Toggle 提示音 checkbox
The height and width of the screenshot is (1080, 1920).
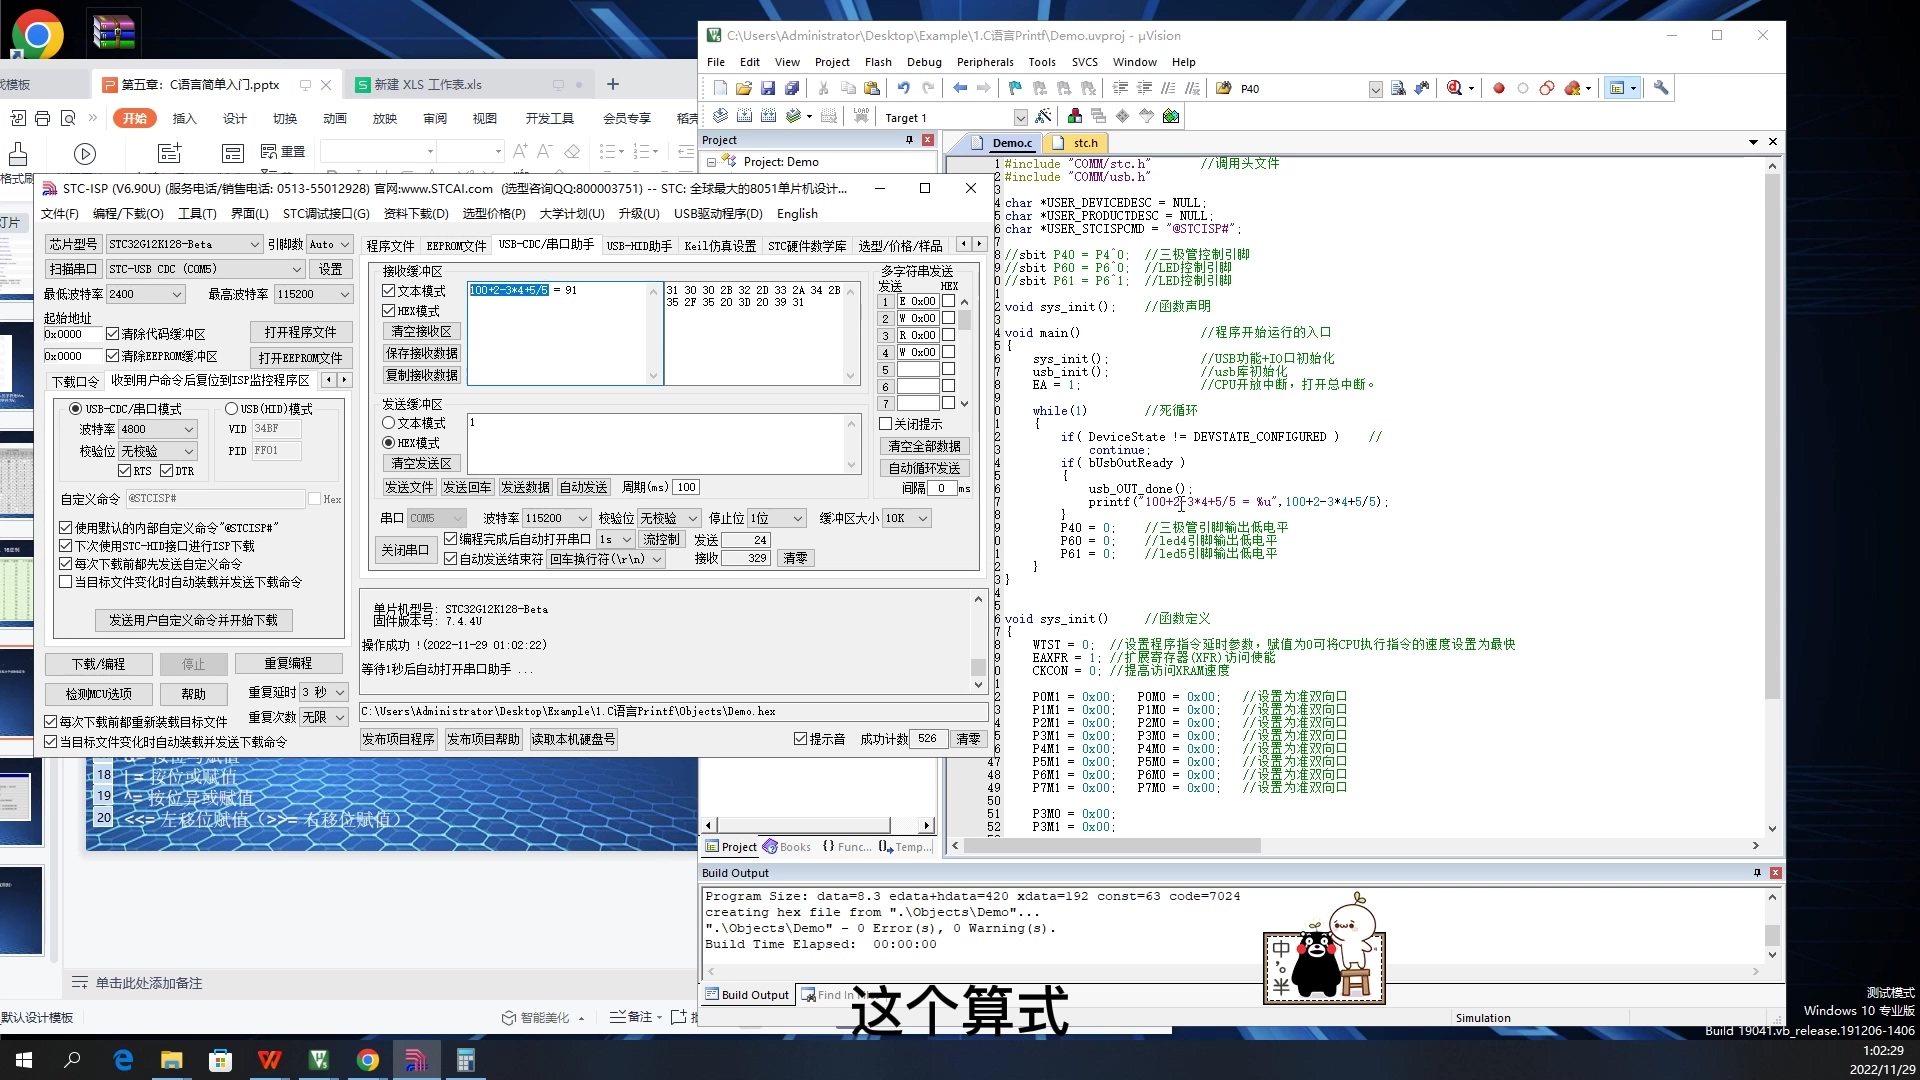coord(800,739)
